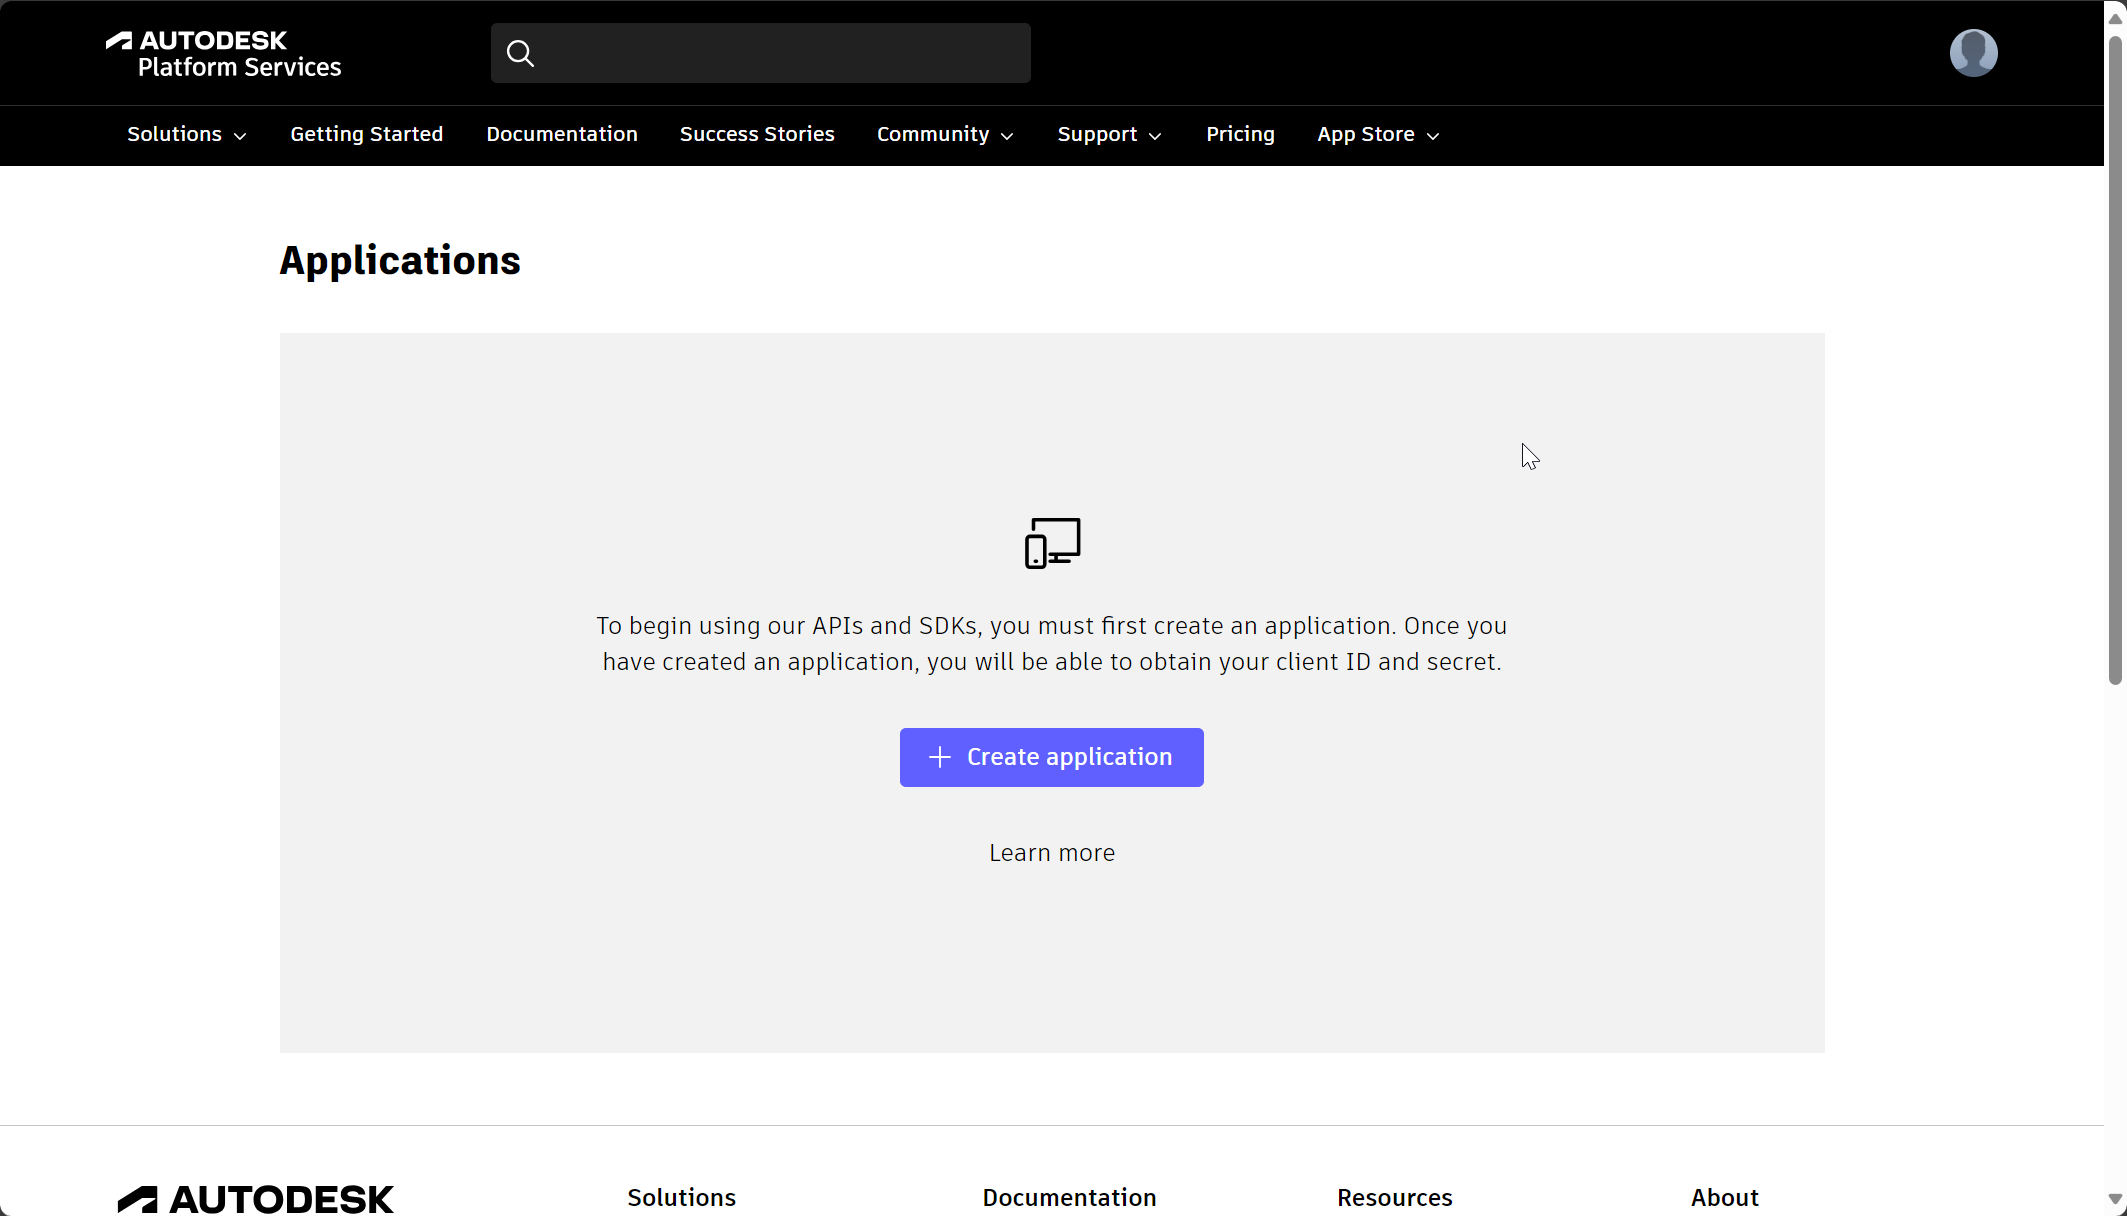Image resolution: width=2127 pixels, height=1216 pixels.
Task: Open the user profile avatar
Action: [x=1973, y=53]
